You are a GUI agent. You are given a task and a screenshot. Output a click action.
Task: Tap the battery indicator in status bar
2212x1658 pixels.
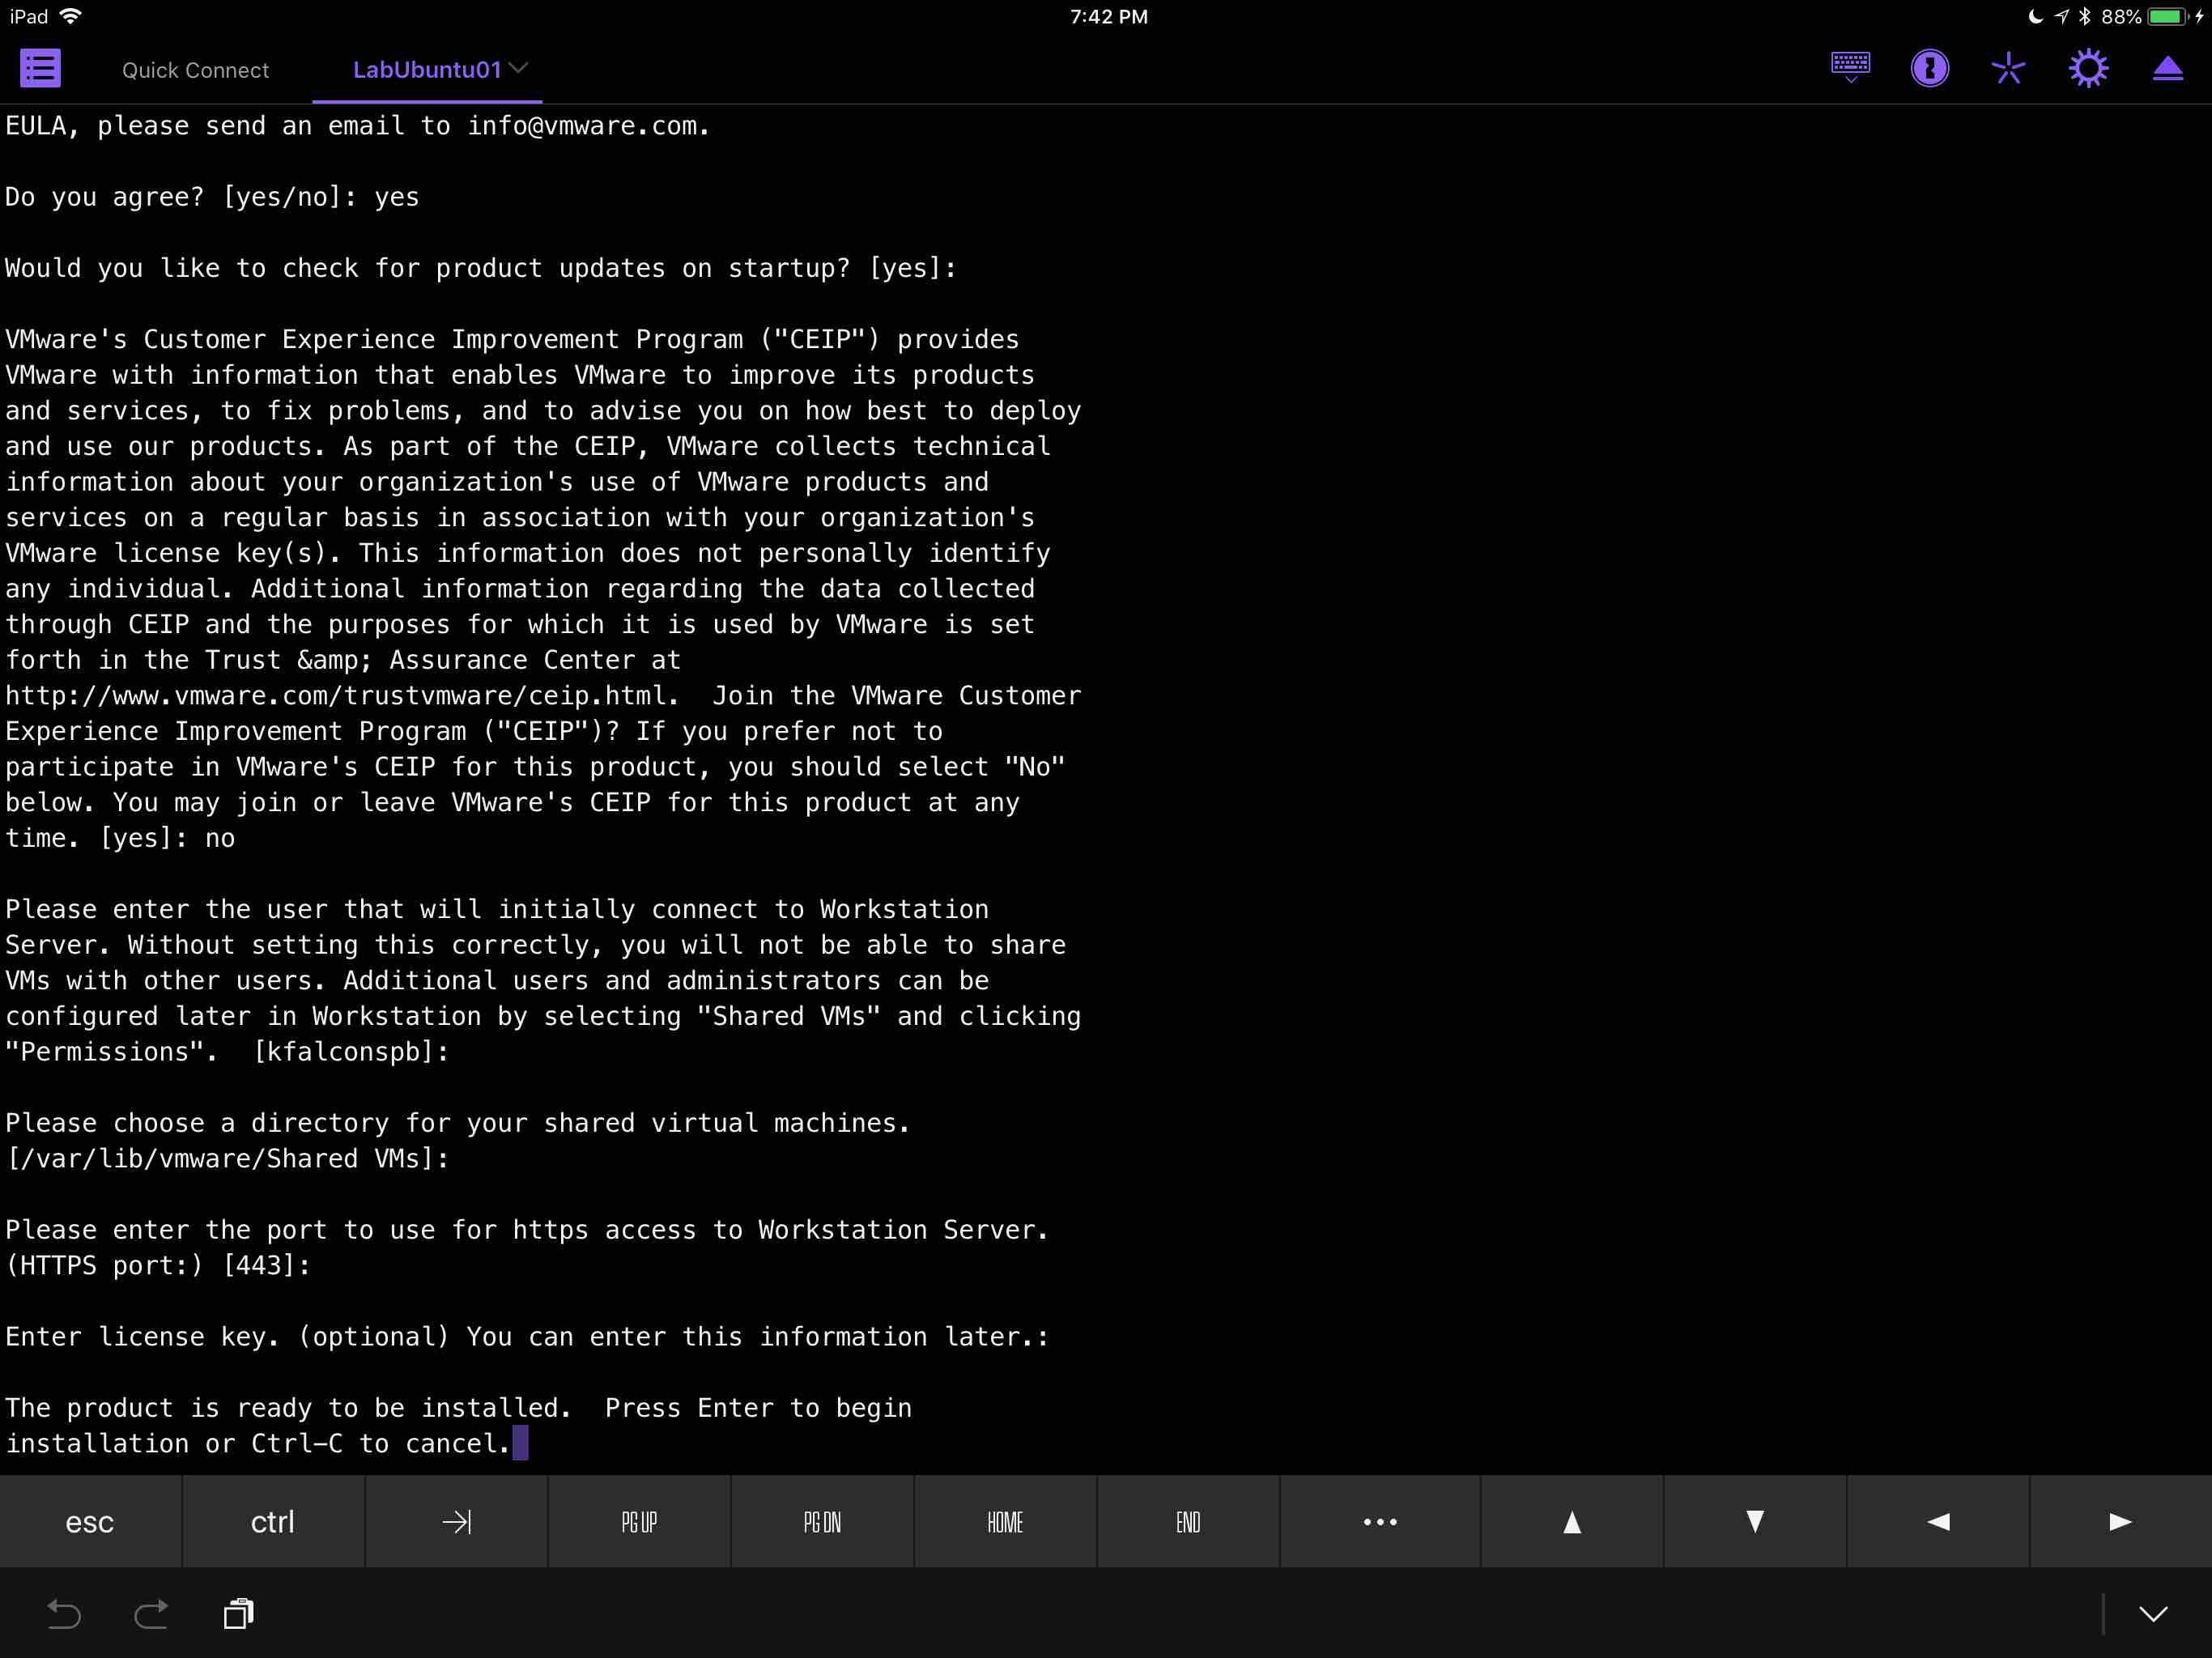tap(2167, 16)
